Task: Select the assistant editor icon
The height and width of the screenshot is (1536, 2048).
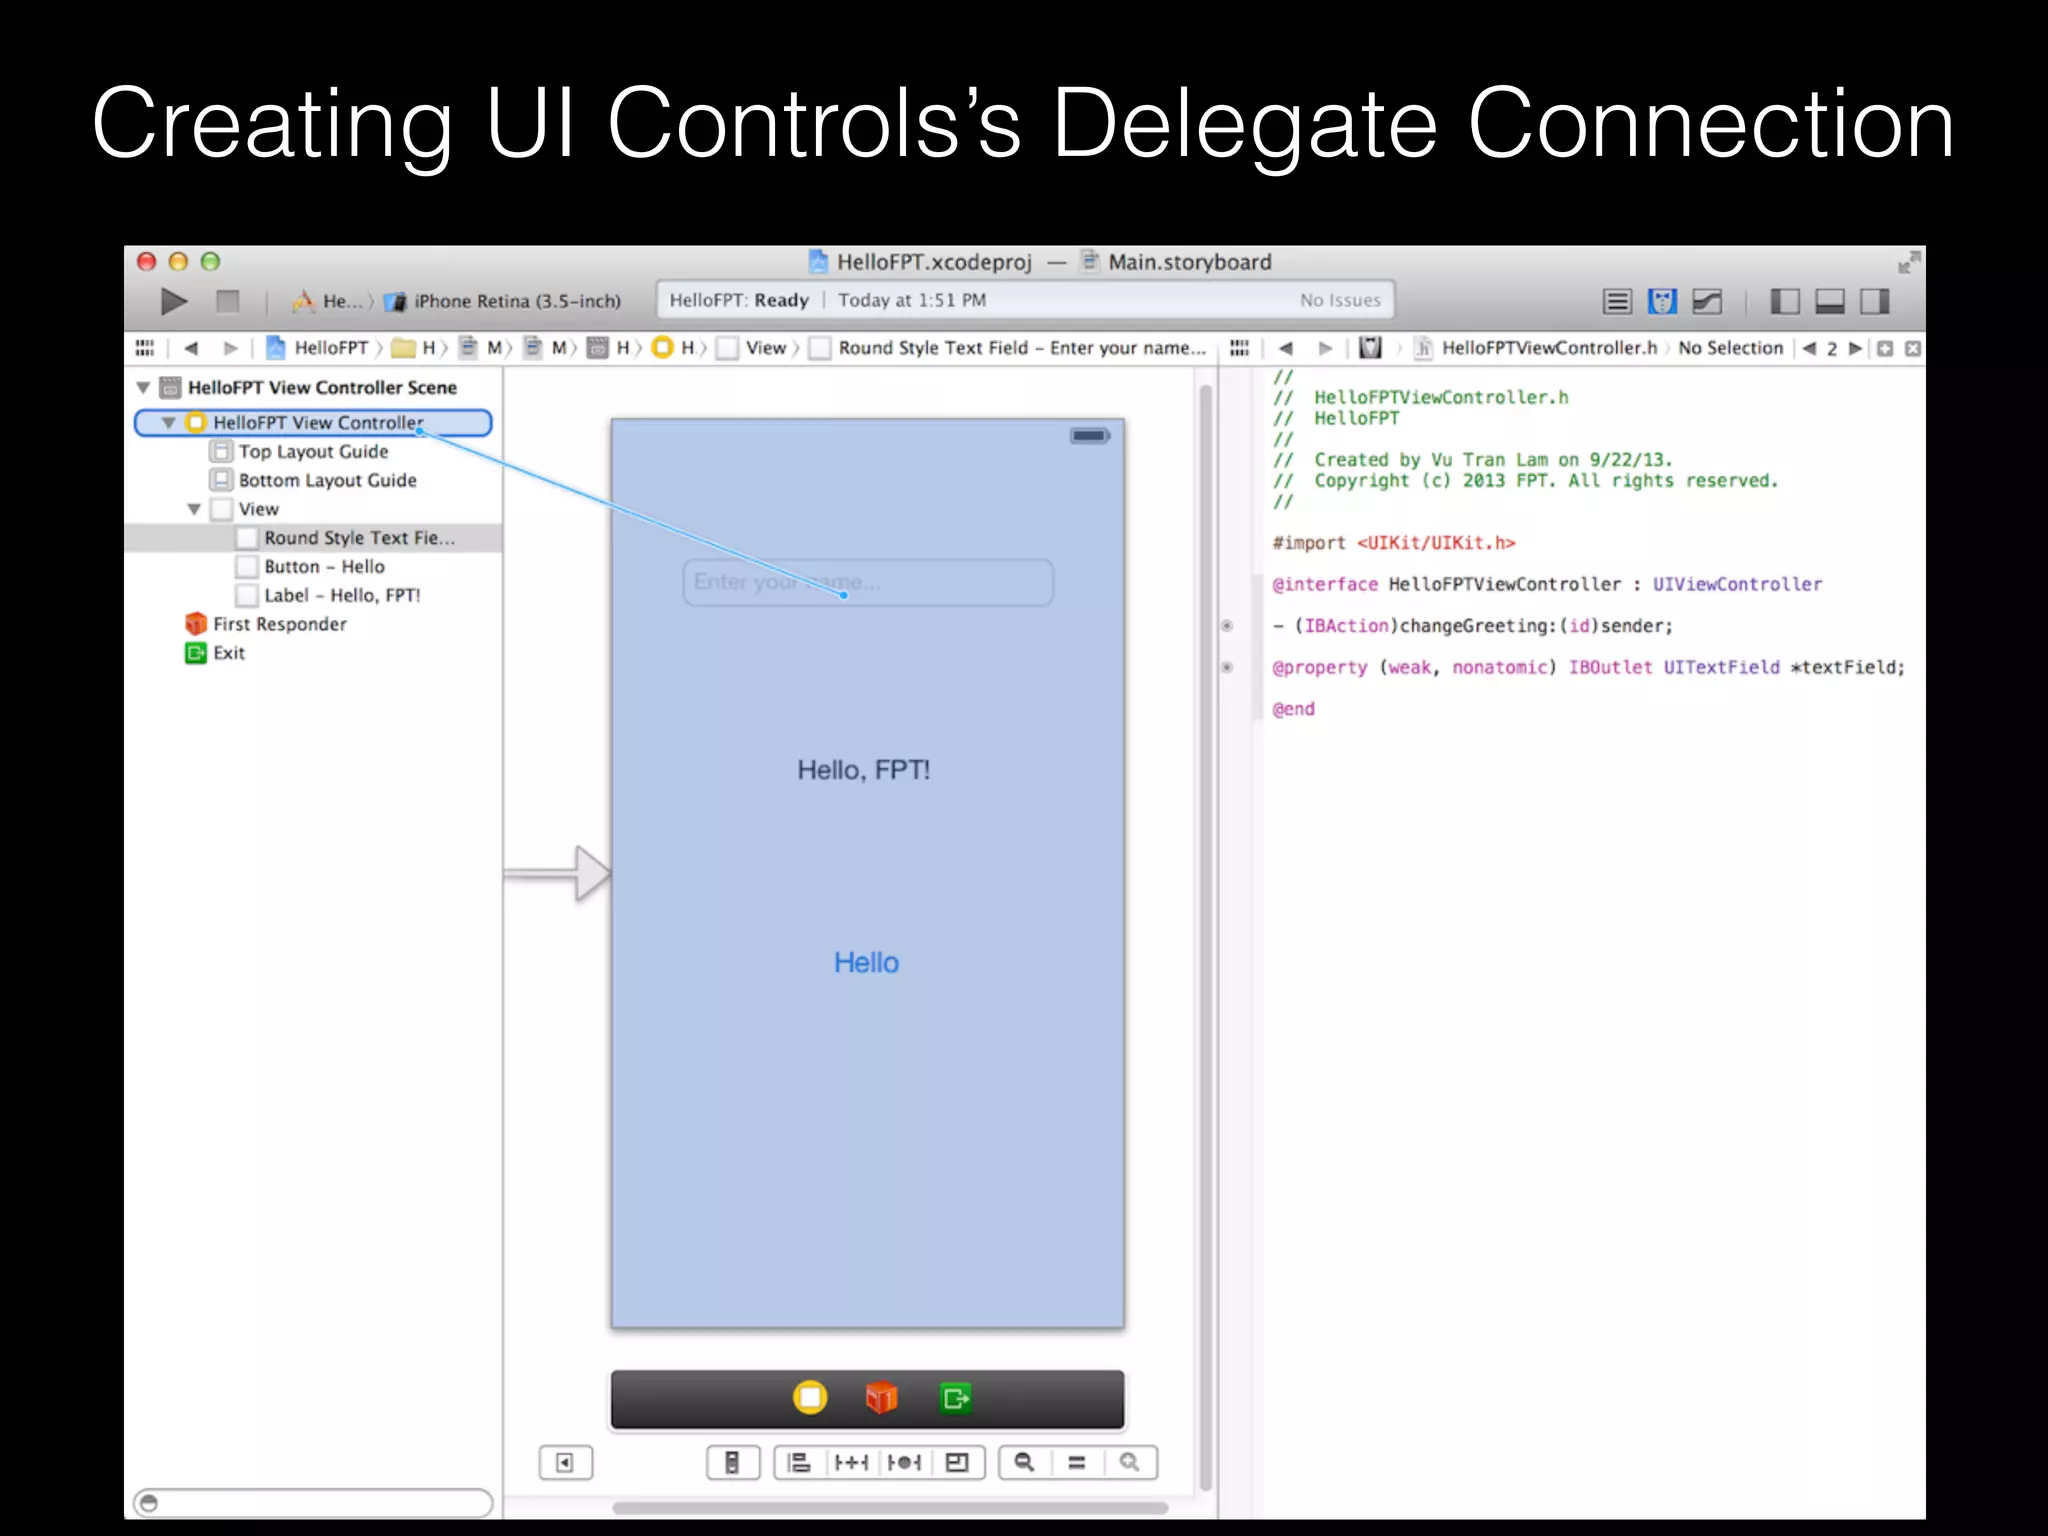Action: pos(1662,301)
